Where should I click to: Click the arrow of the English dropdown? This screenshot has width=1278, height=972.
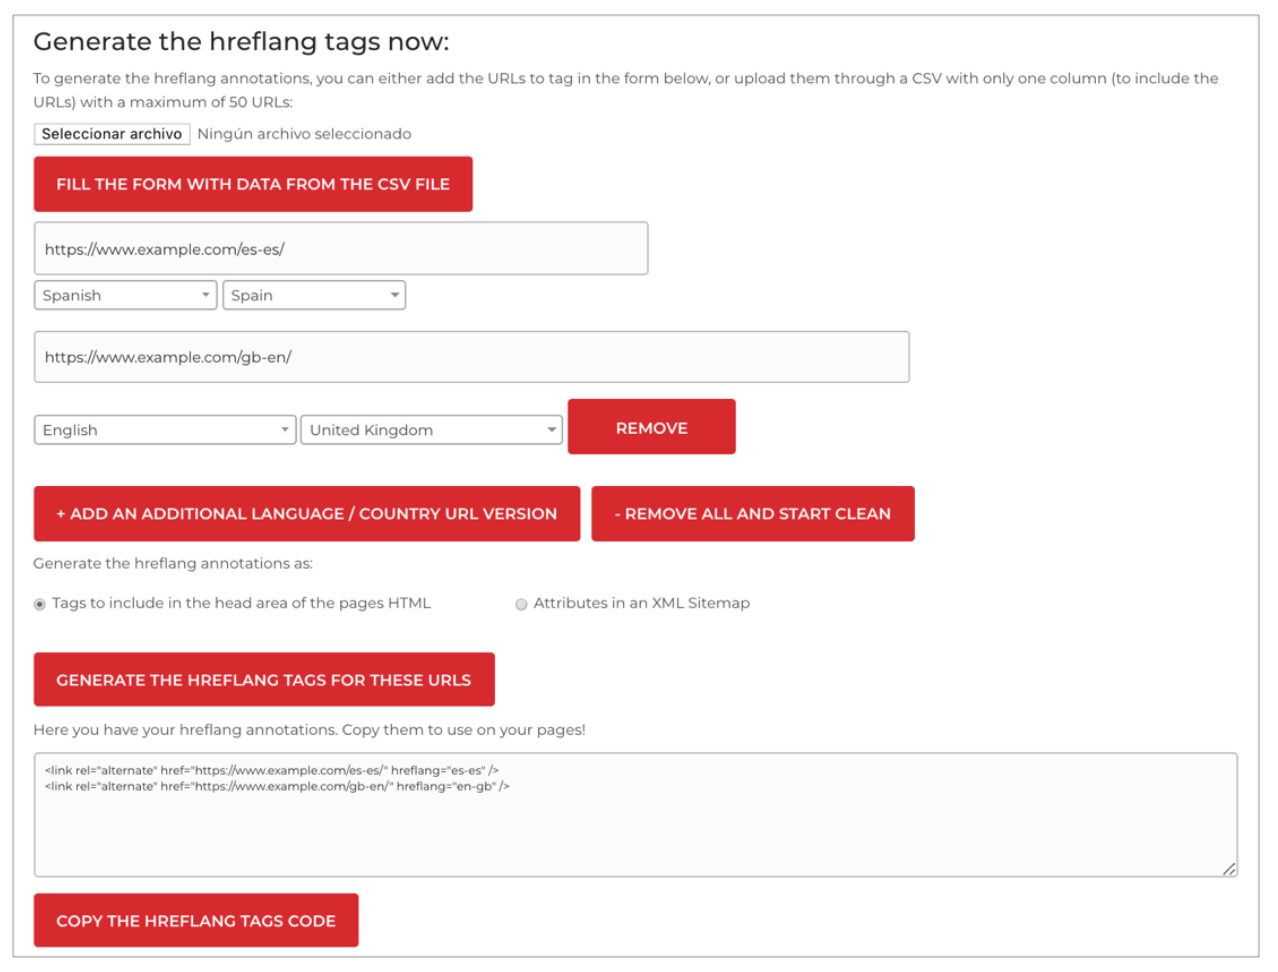click(x=284, y=430)
